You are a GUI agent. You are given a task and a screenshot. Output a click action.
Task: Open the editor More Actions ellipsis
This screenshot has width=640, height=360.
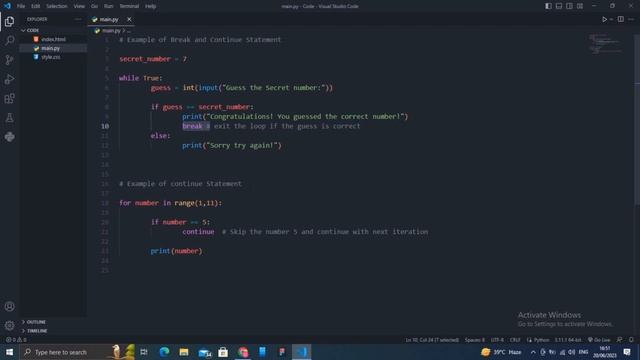(631, 19)
